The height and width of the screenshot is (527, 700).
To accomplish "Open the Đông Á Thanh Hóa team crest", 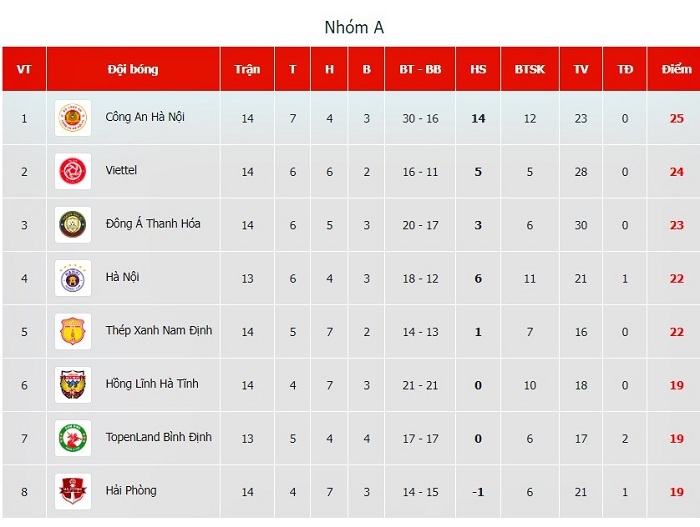I will (x=73, y=225).
